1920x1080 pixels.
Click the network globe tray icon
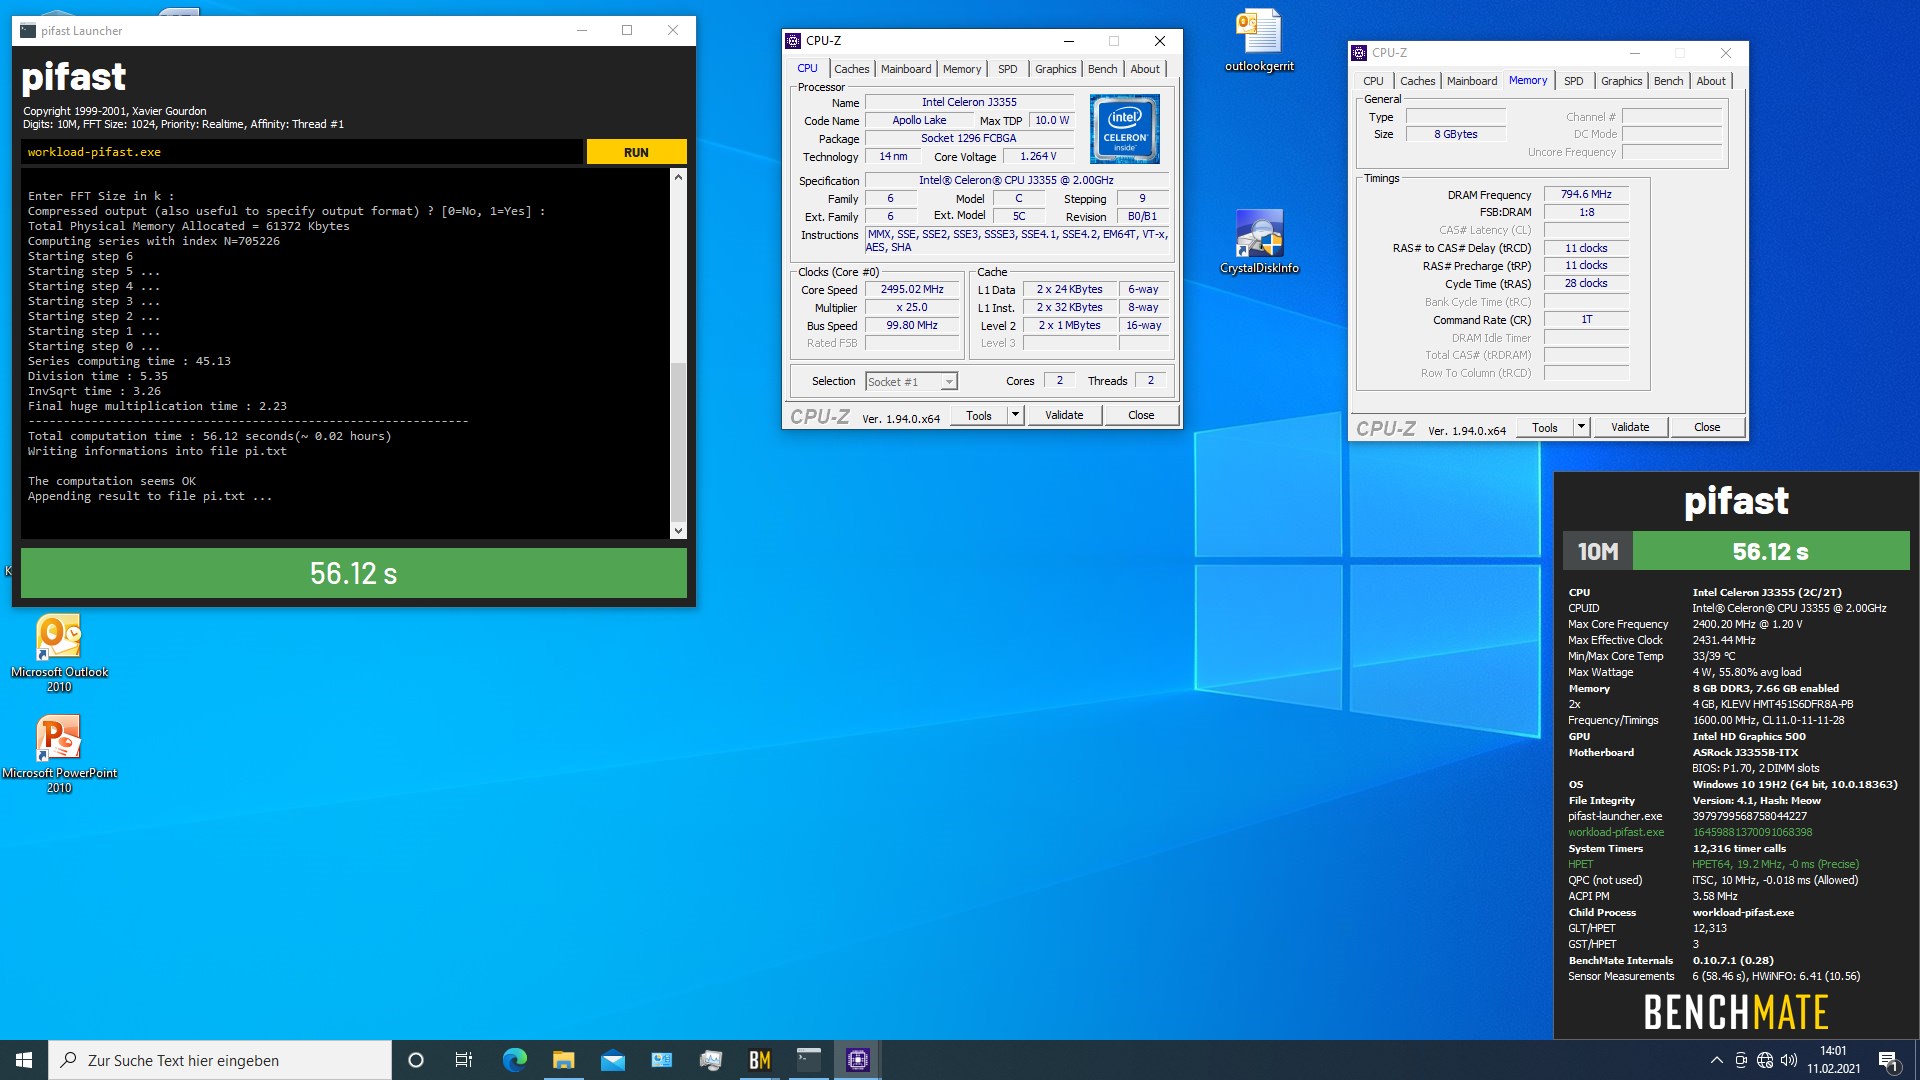pyautogui.click(x=1765, y=1060)
